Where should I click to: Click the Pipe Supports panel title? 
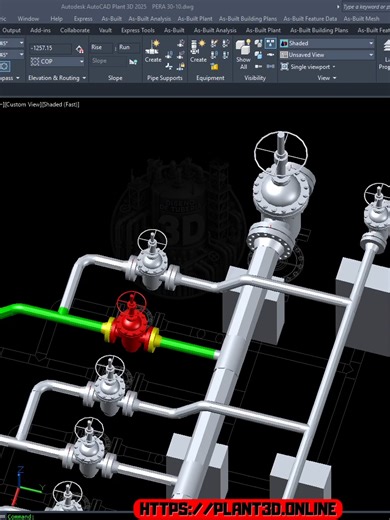tap(165, 78)
